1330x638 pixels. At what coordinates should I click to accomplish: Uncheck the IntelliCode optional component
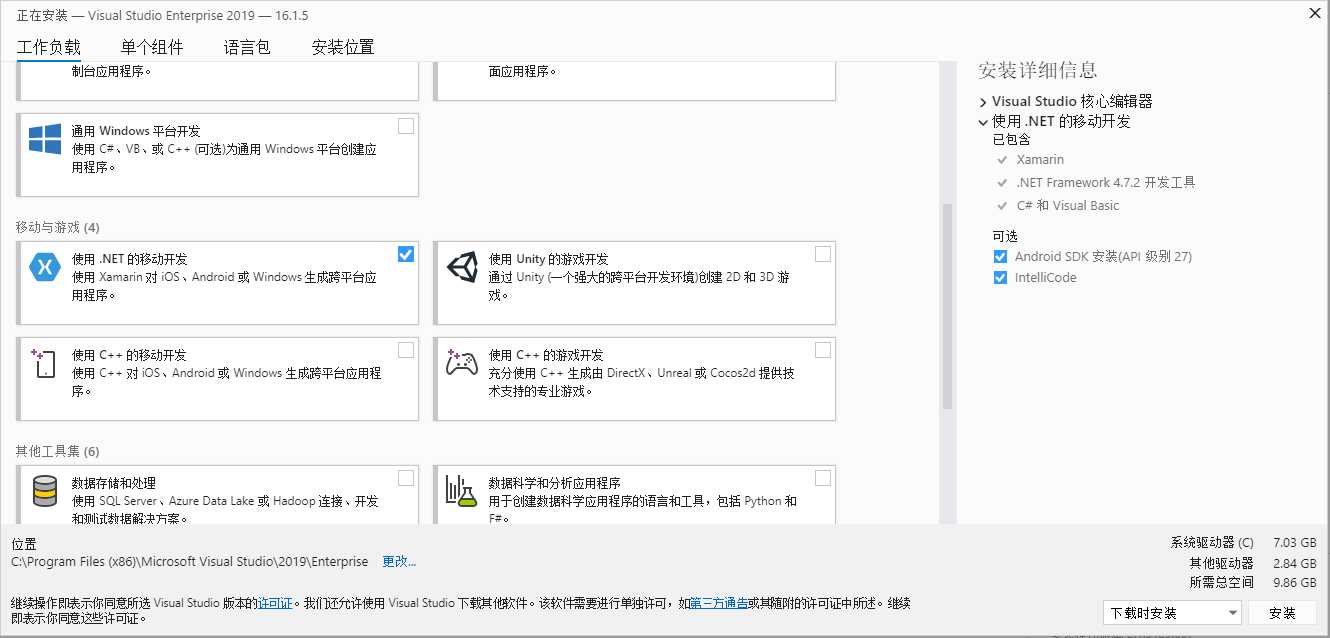coord(1000,278)
